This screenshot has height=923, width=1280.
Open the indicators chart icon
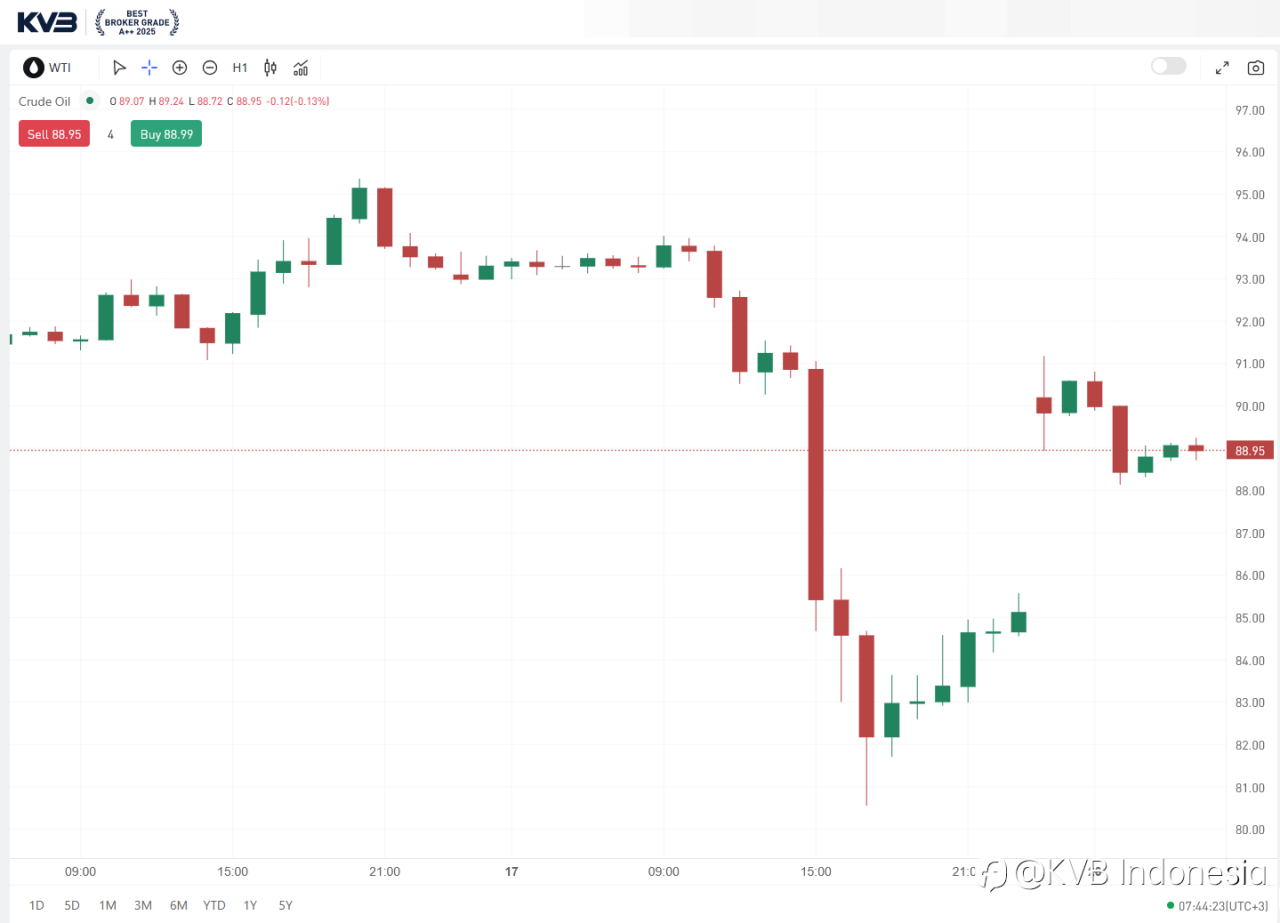point(300,68)
